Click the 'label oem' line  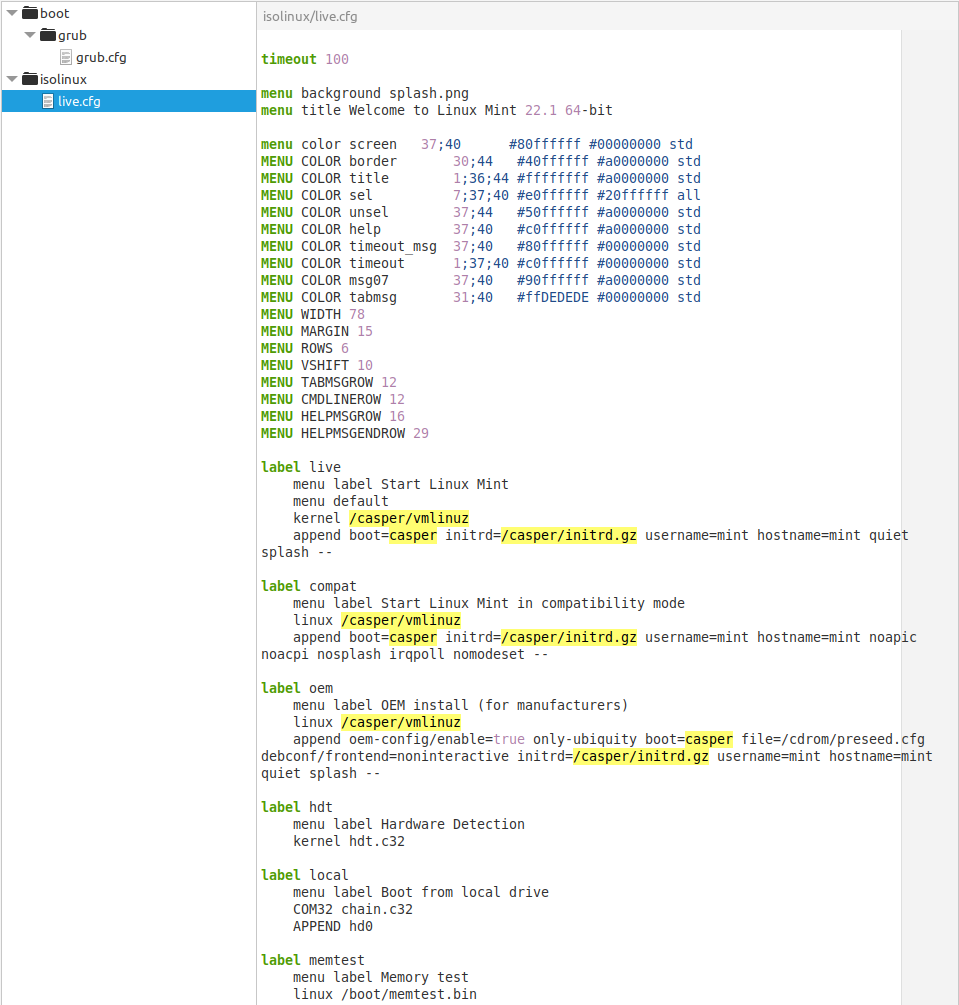[297, 688]
